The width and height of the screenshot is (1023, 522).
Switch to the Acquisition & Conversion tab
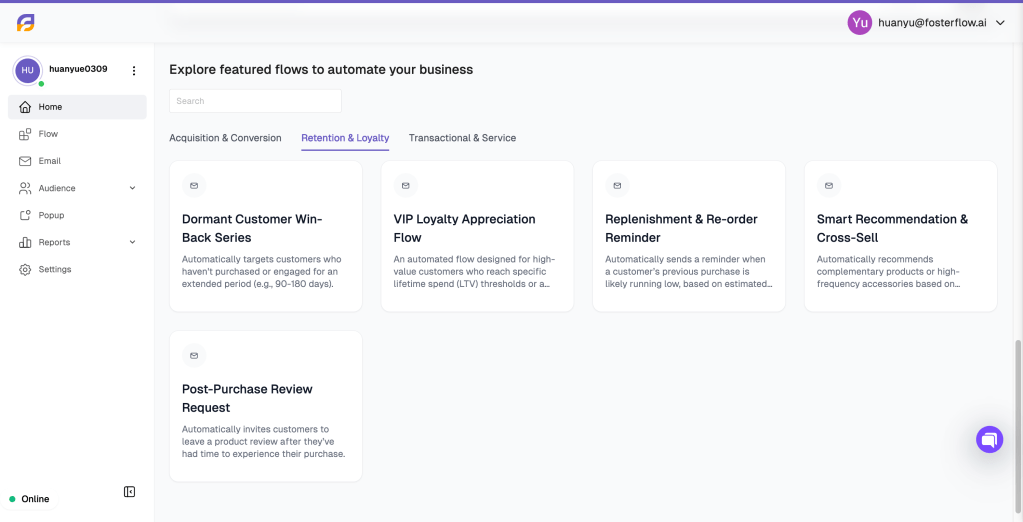[x=225, y=138]
